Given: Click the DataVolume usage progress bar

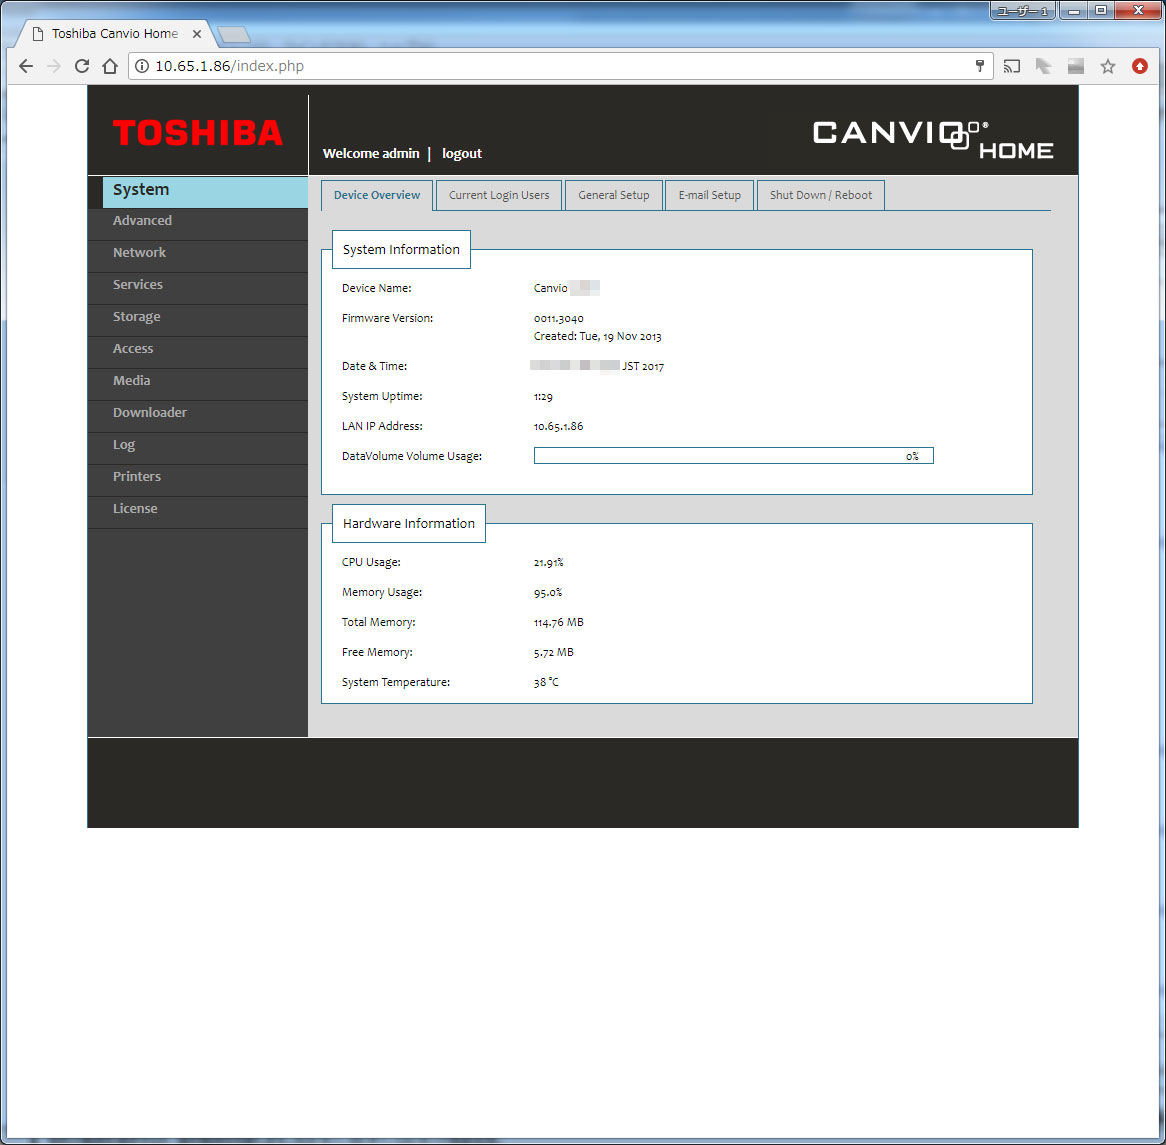Looking at the screenshot, I should point(733,456).
